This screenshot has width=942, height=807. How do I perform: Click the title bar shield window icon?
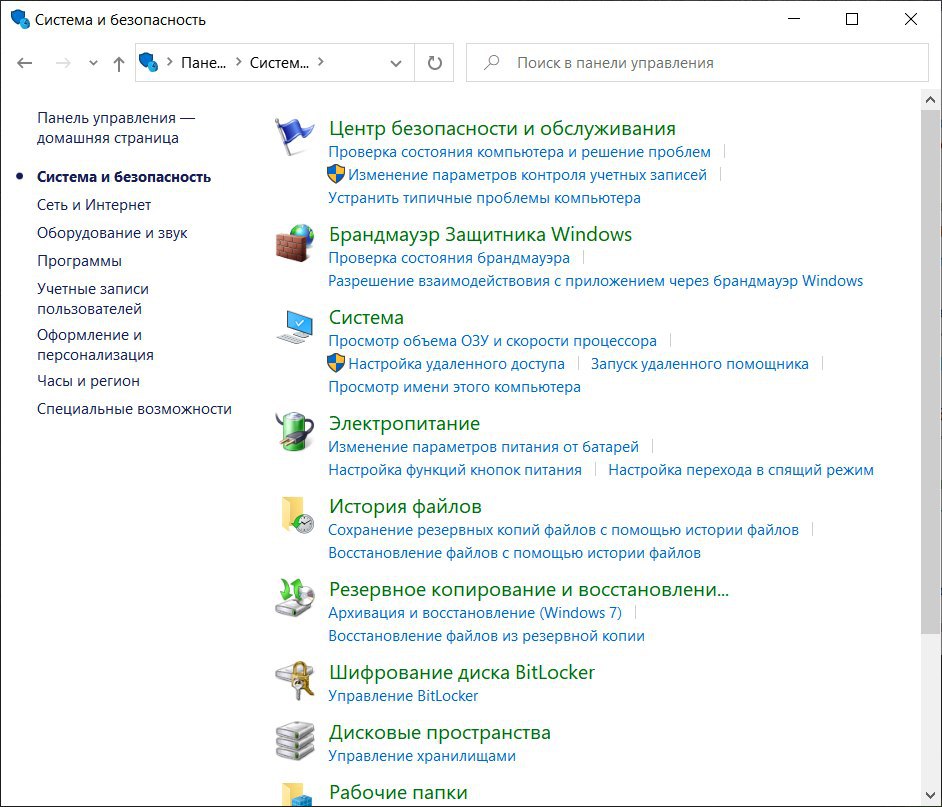[20, 19]
